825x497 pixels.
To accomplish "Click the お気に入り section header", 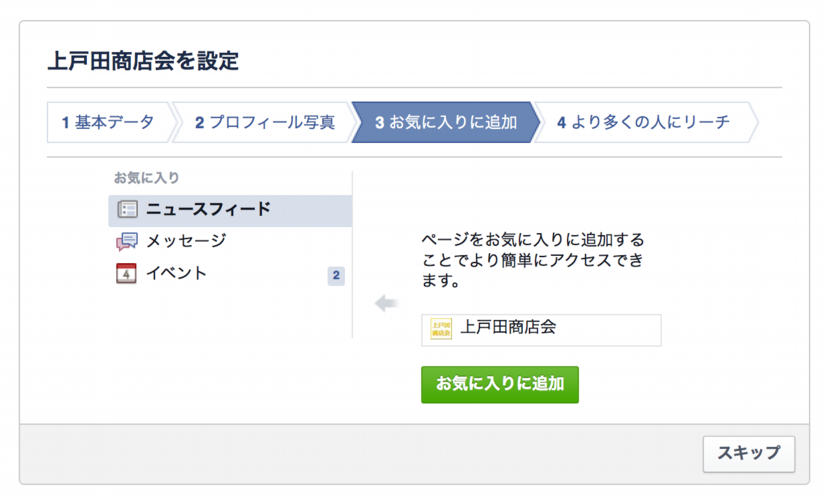I will pyautogui.click(x=146, y=178).
